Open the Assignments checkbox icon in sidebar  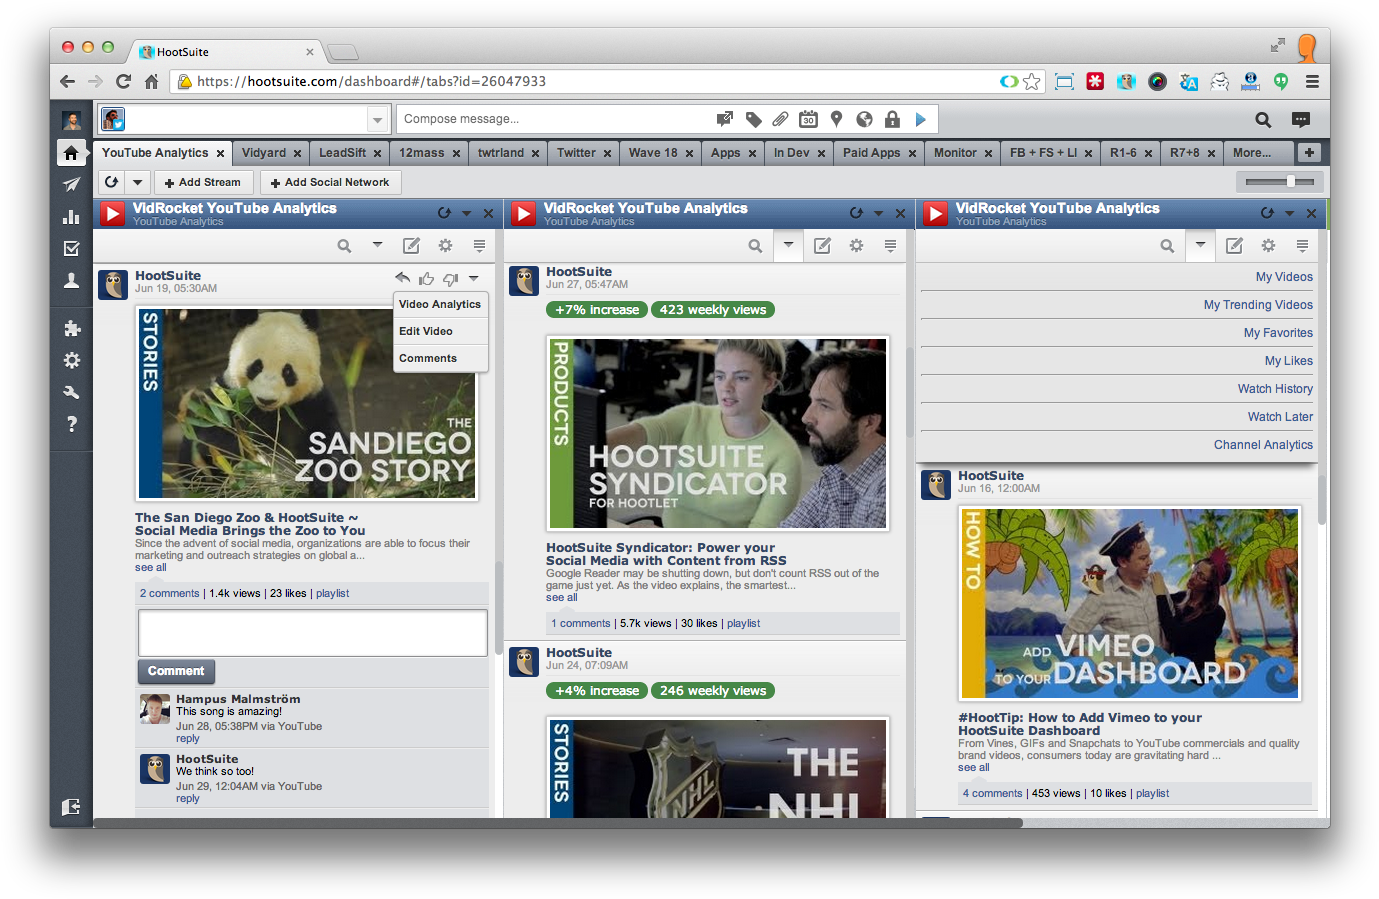pyautogui.click(x=71, y=248)
